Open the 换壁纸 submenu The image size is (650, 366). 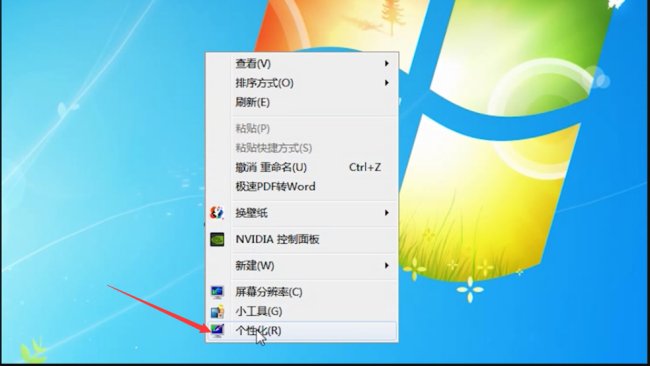click(x=302, y=213)
